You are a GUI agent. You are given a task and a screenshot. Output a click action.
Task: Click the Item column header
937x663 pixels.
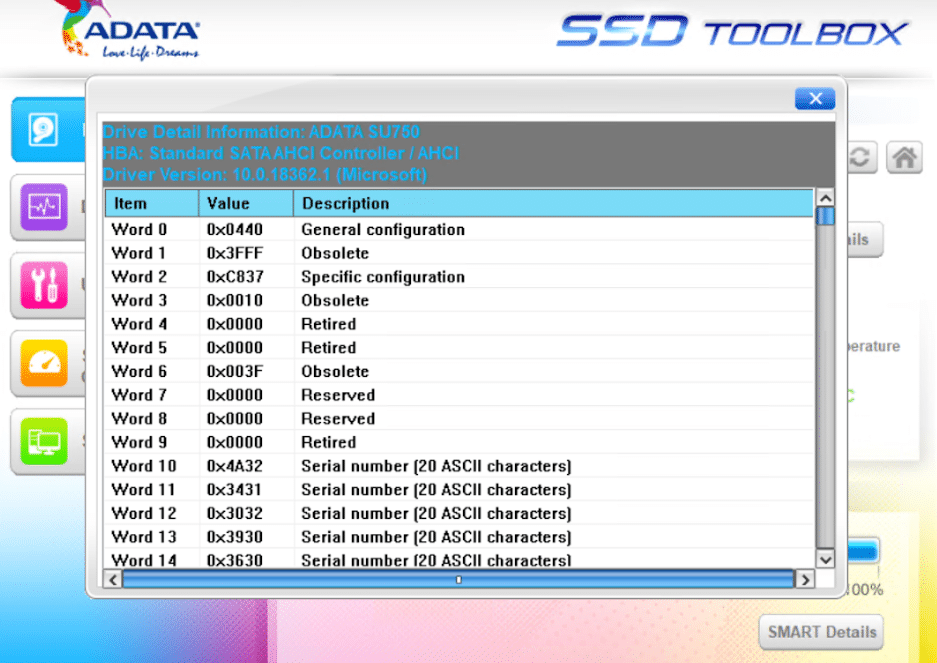(x=152, y=203)
